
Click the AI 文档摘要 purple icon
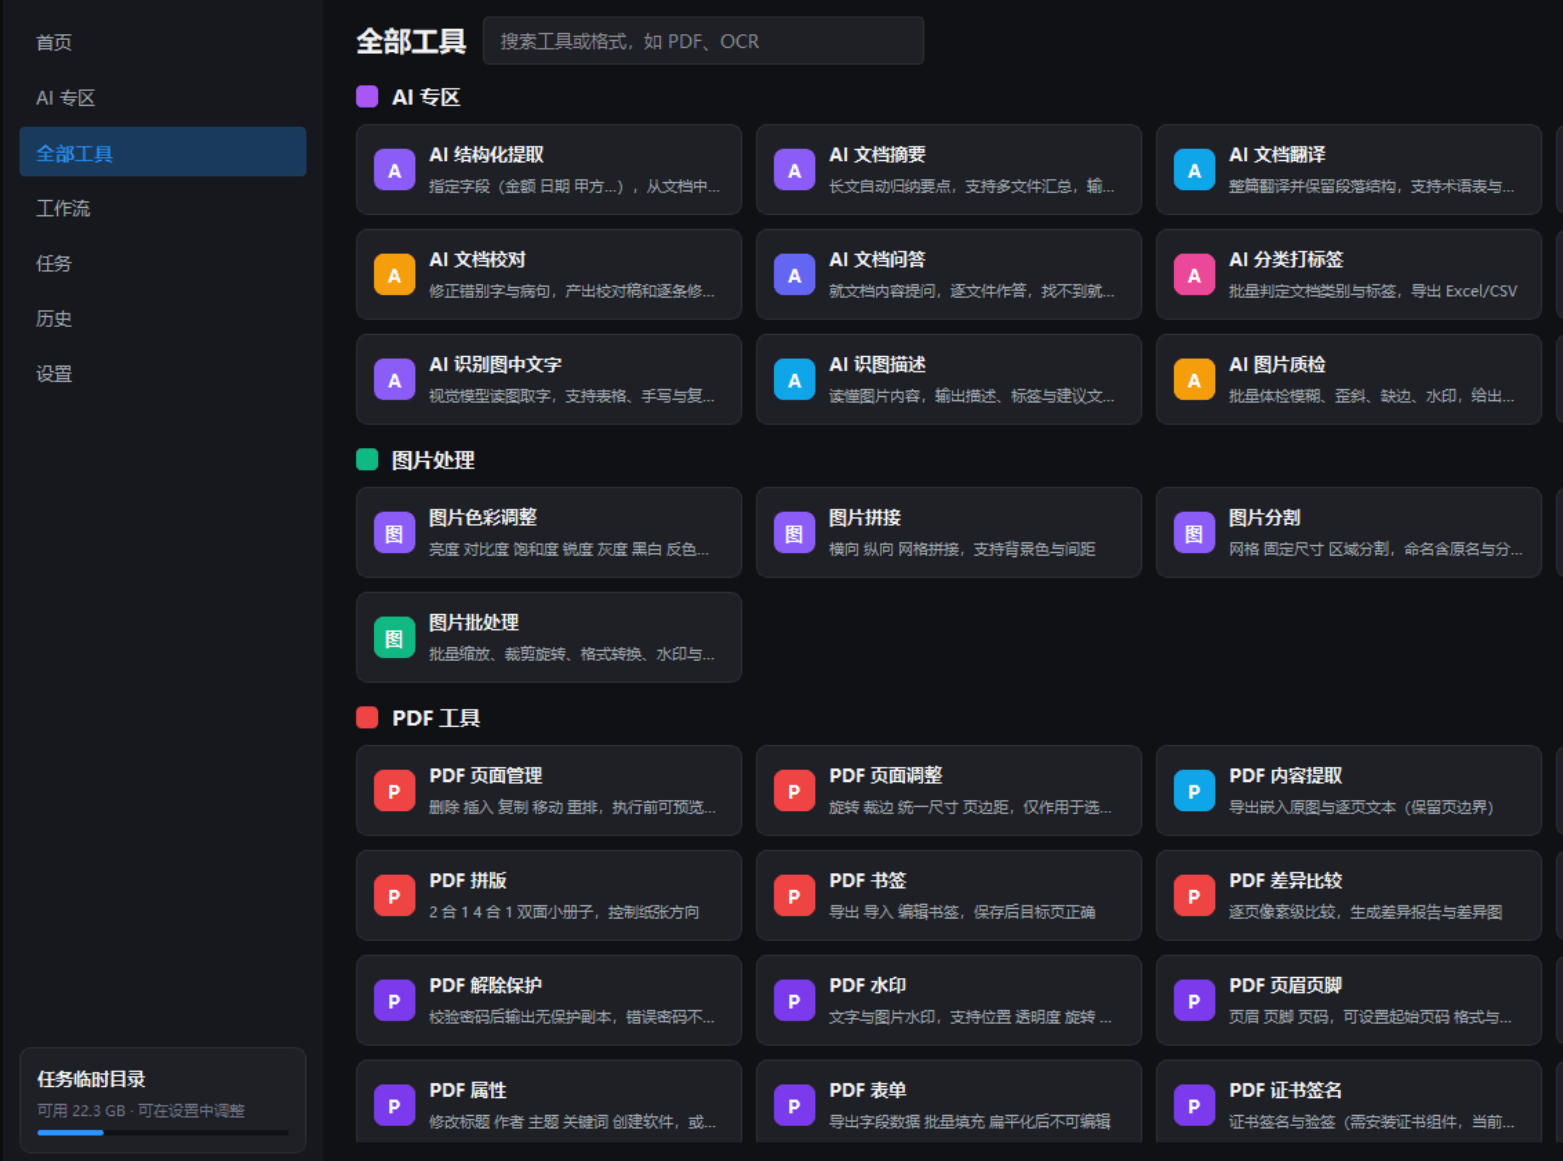794,170
